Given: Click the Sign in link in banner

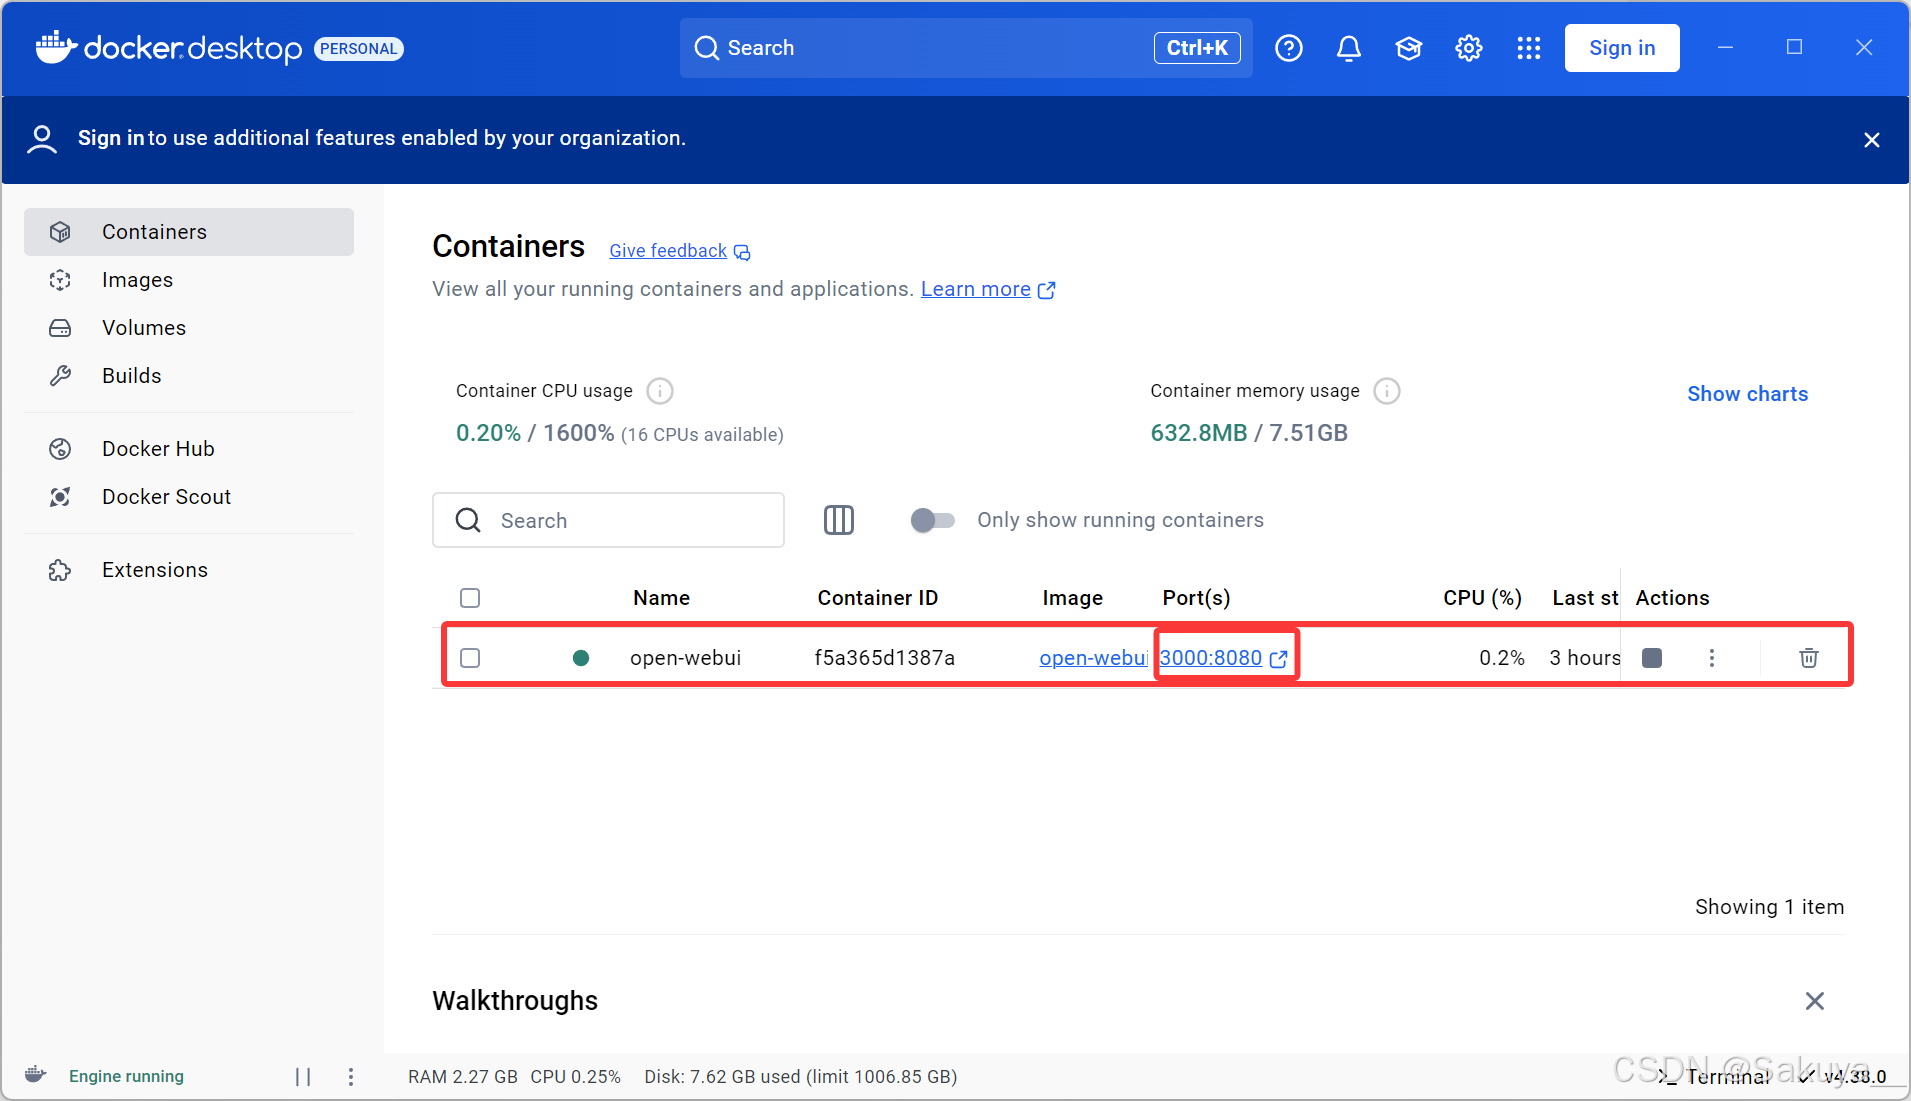Looking at the screenshot, I should (x=110, y=138).
